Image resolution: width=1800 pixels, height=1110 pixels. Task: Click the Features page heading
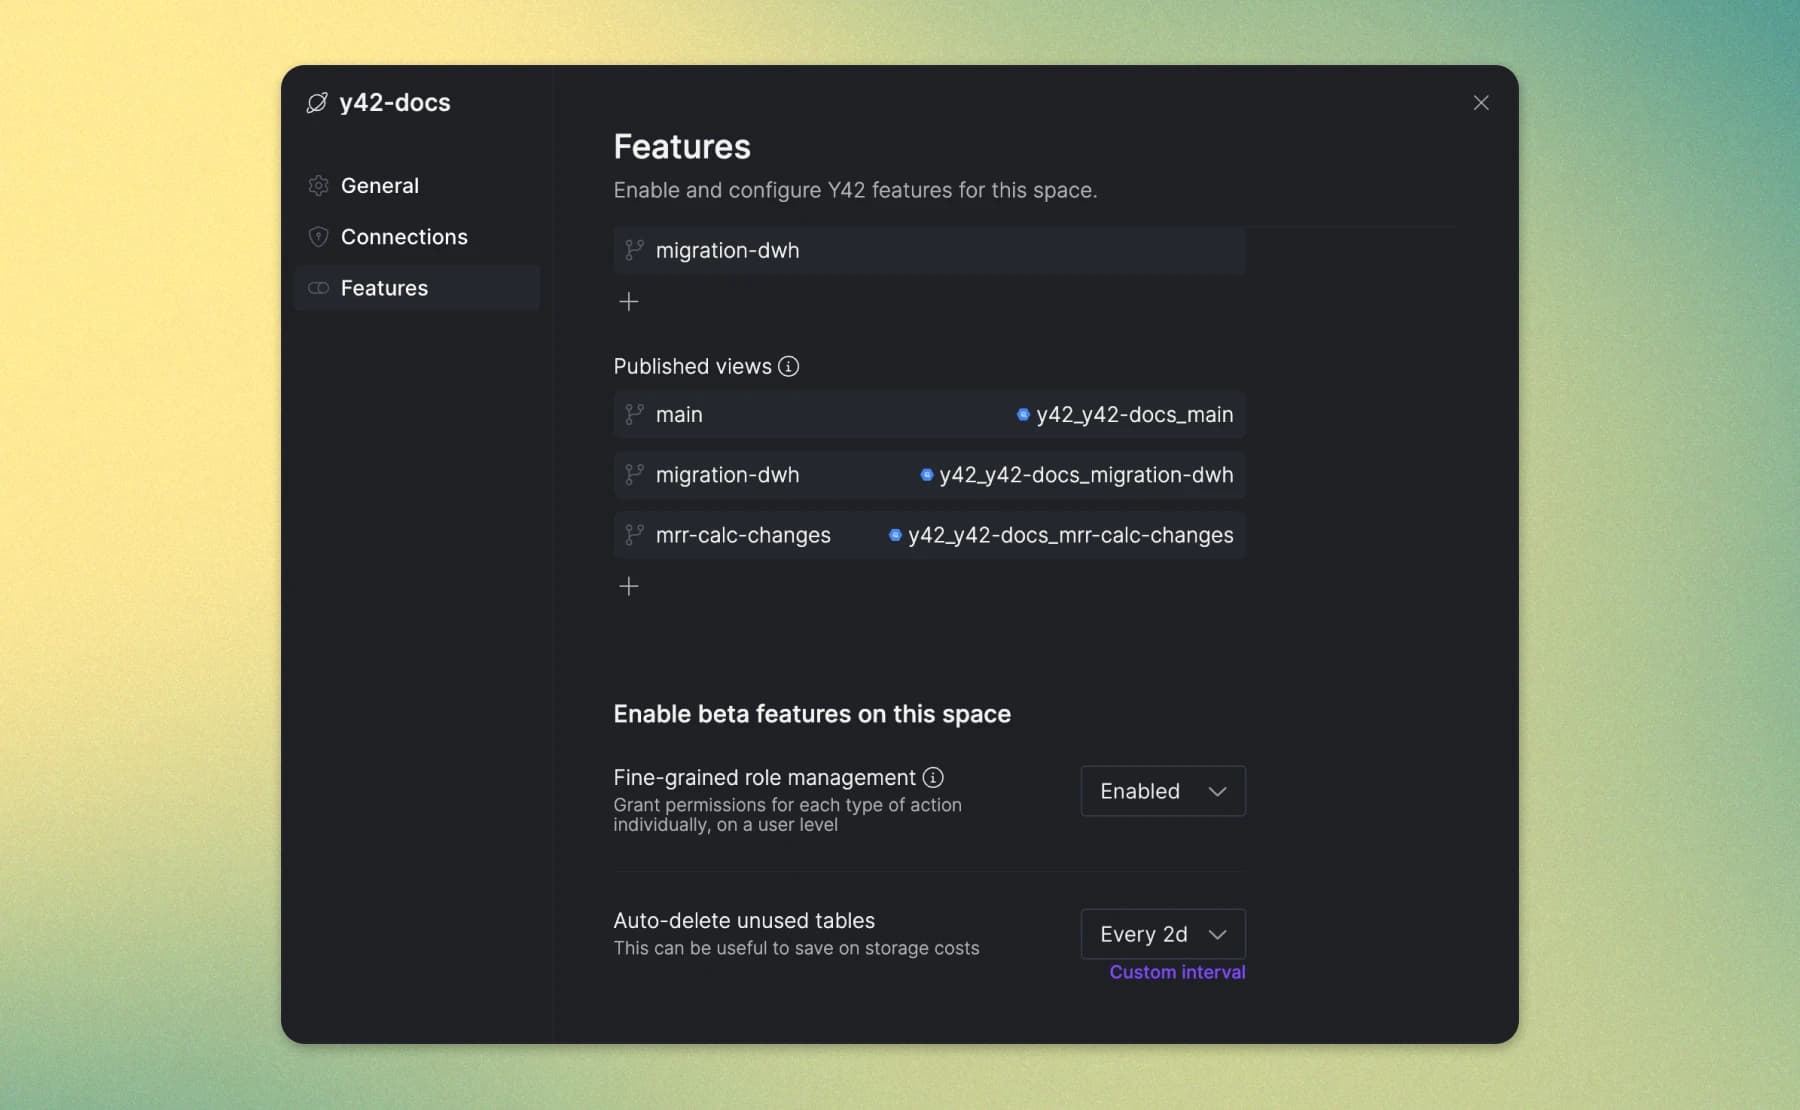pyautogui.click(x=682, y=147)
